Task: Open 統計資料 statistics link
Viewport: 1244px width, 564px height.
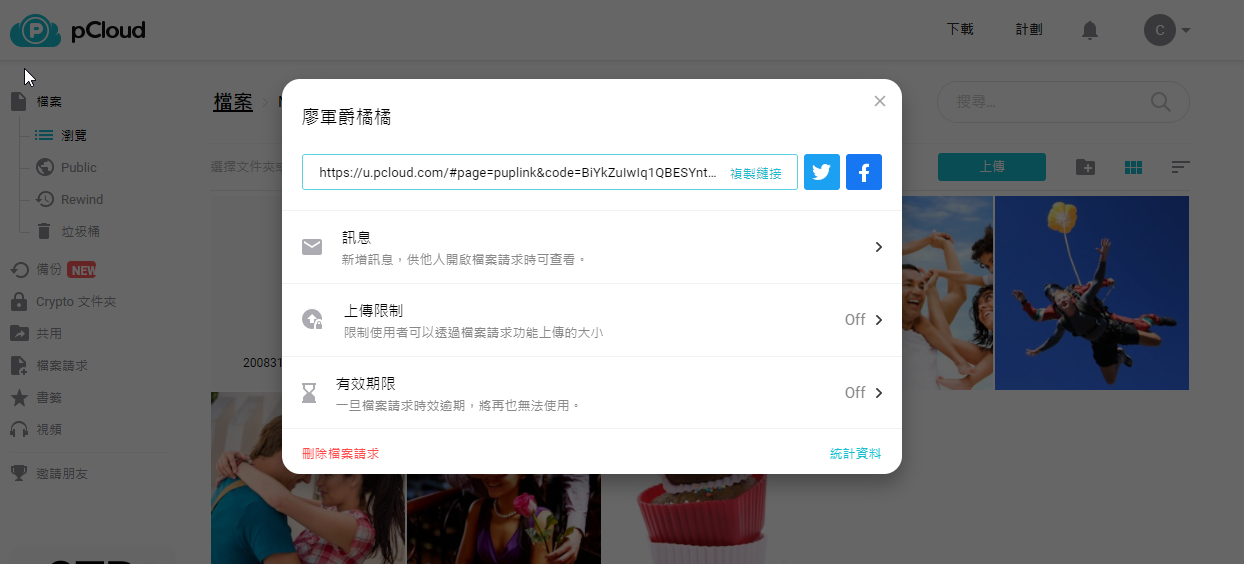Action: [855, 454]
